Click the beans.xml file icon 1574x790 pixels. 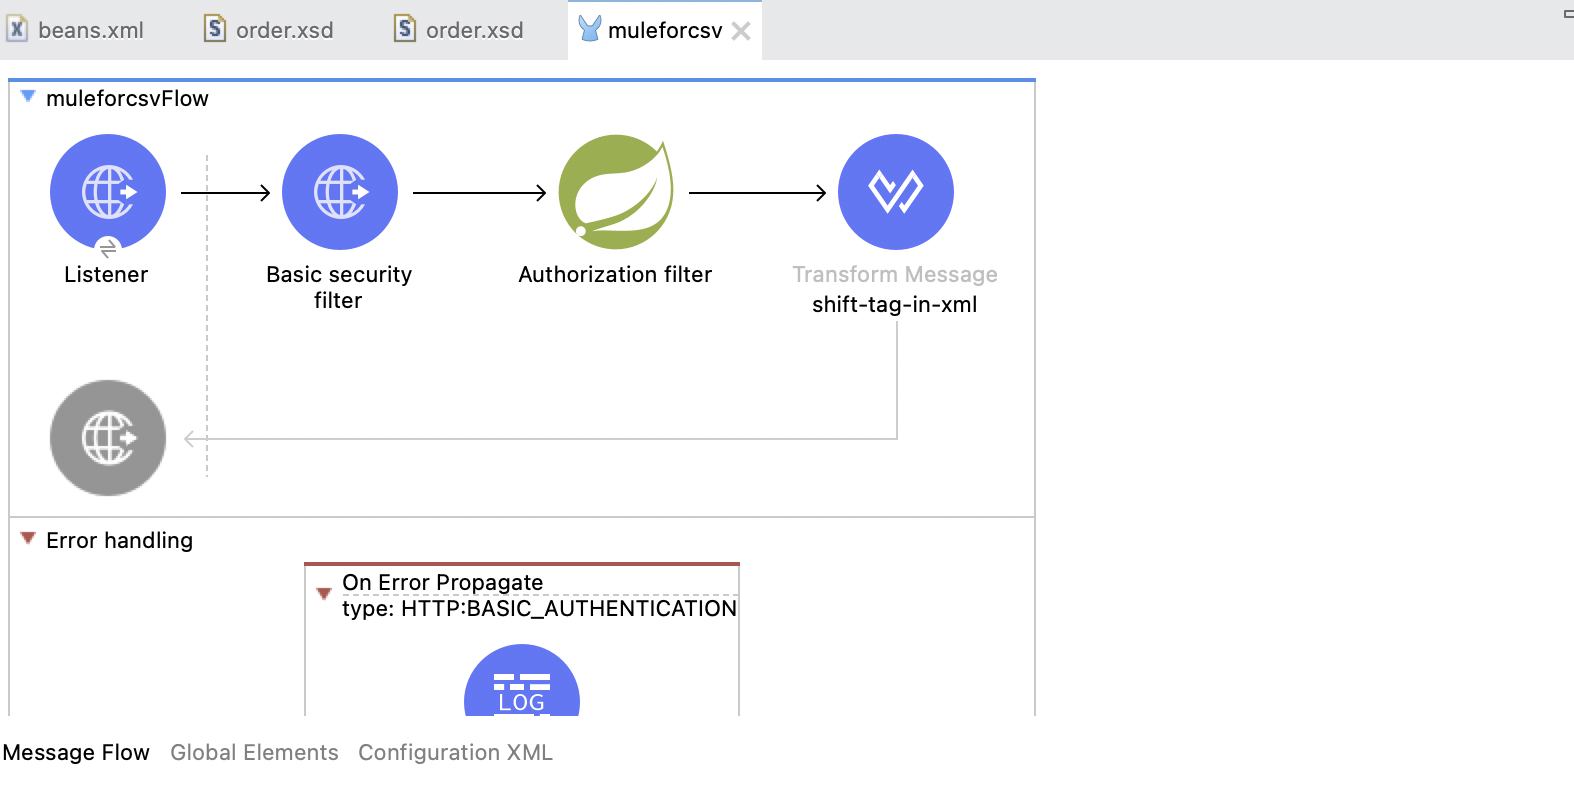point(17,29)
